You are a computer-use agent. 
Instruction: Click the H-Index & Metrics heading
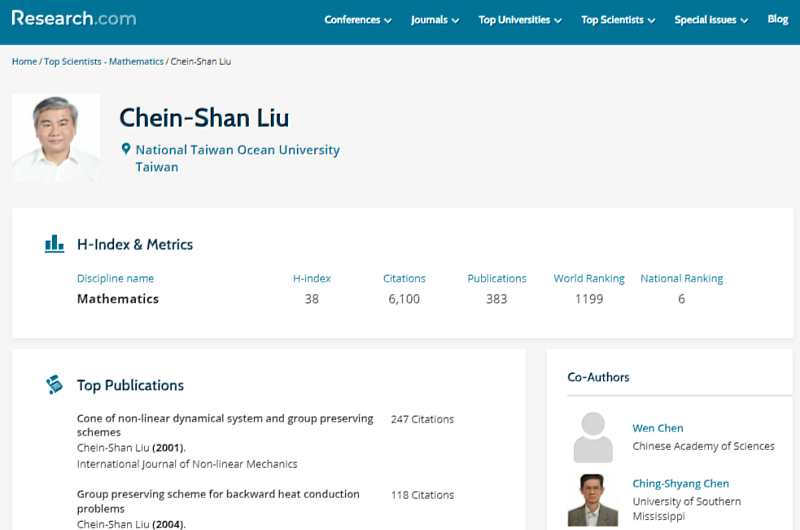click(x=135, y=244)
